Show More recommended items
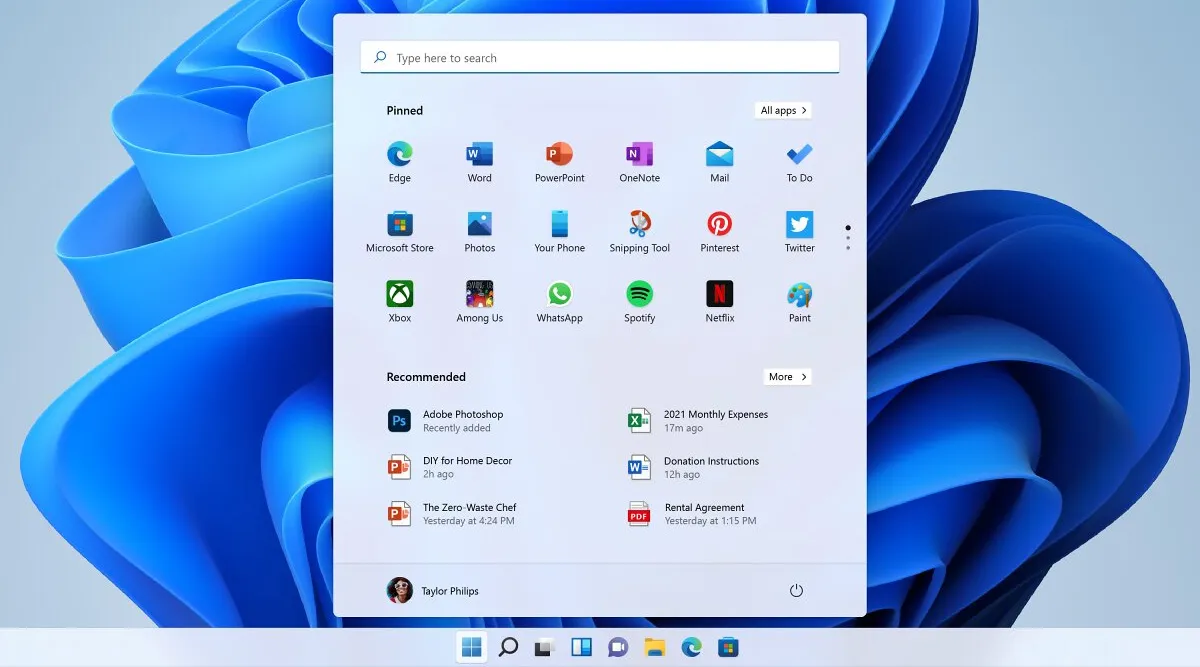This screenshot has height=667, width=1200. pos(787,377)
